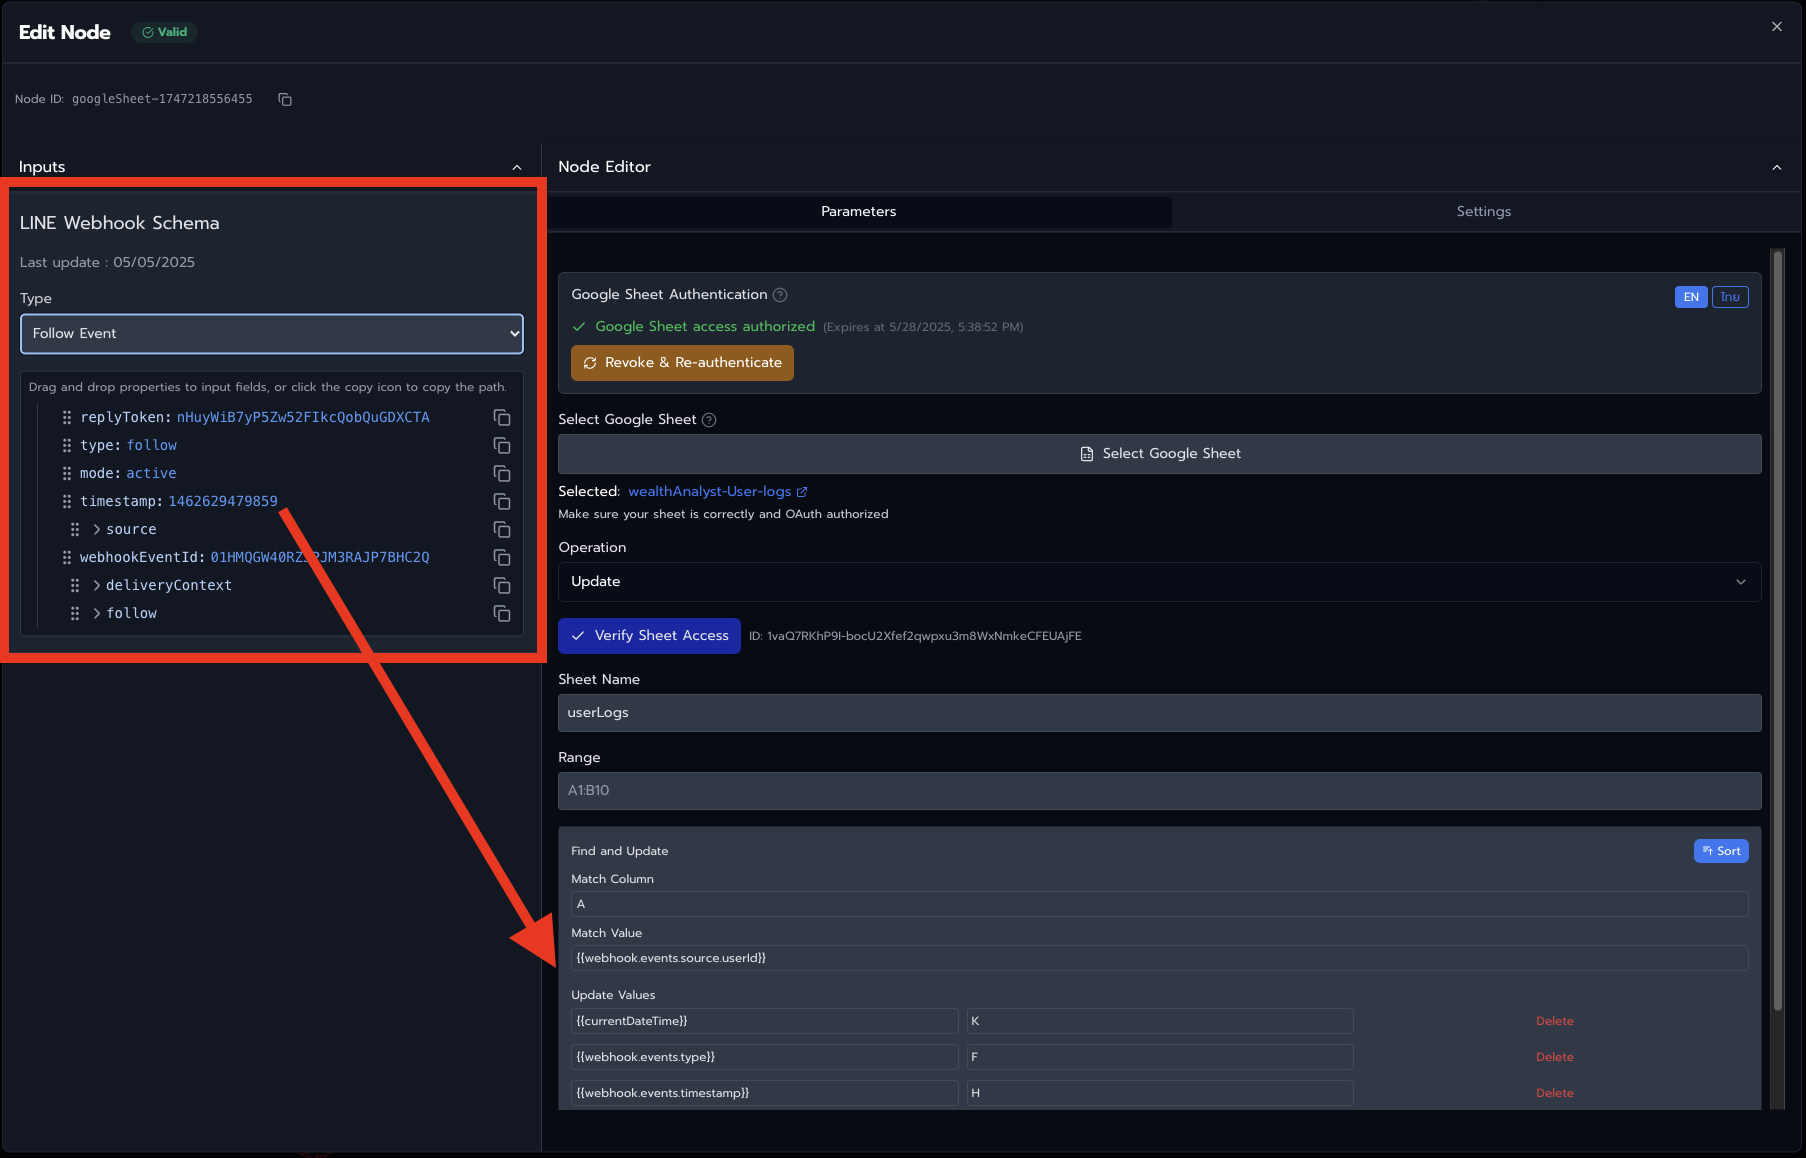Open the Type dropdown showing Follow Event
This screenshot has width=1806, height=1158.
[272, 334]
